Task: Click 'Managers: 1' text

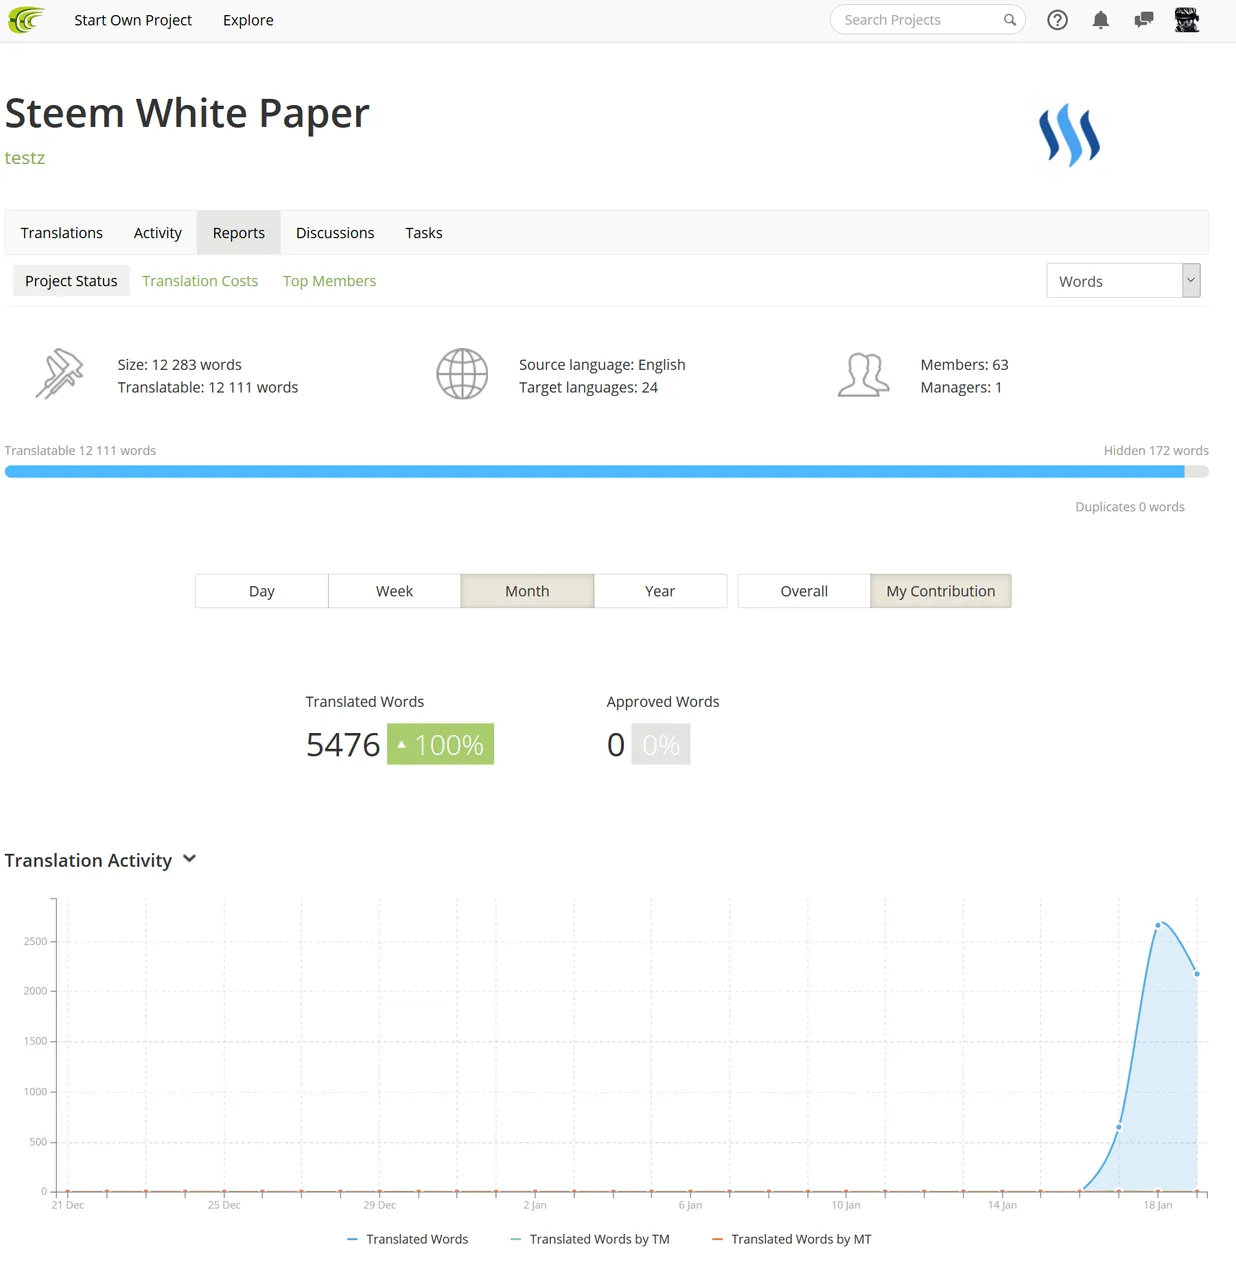Action: click(961, 388)
